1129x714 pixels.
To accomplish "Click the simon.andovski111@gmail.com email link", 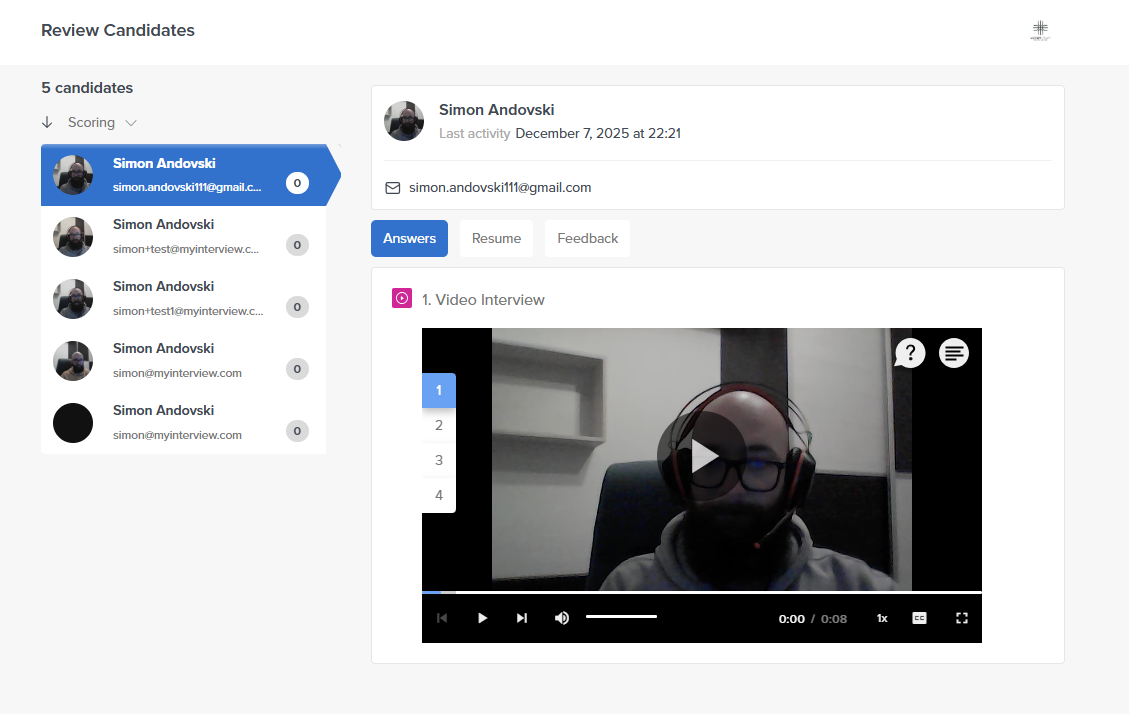I will point(499,187).
